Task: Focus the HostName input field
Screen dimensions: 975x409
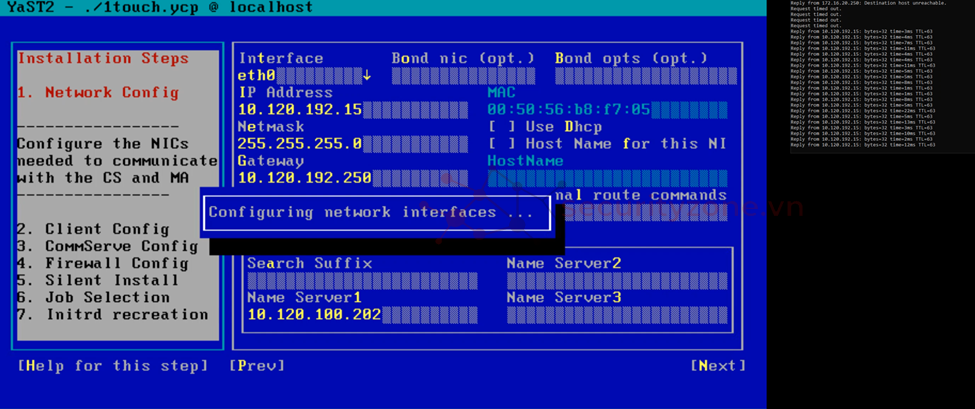Action: [607, 178]
